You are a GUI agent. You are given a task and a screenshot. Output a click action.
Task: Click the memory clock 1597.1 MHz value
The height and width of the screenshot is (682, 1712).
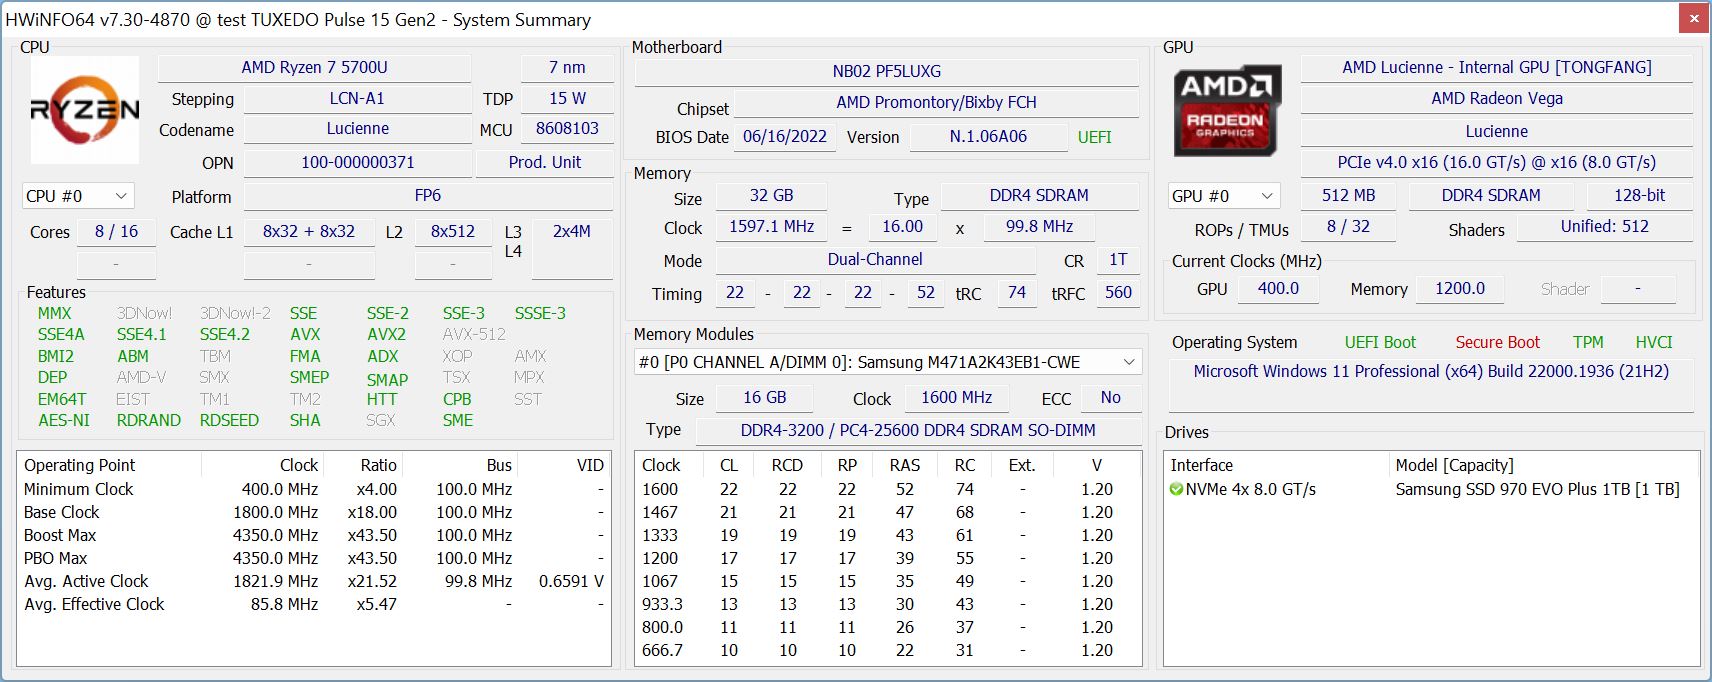[x=771, y=227]
